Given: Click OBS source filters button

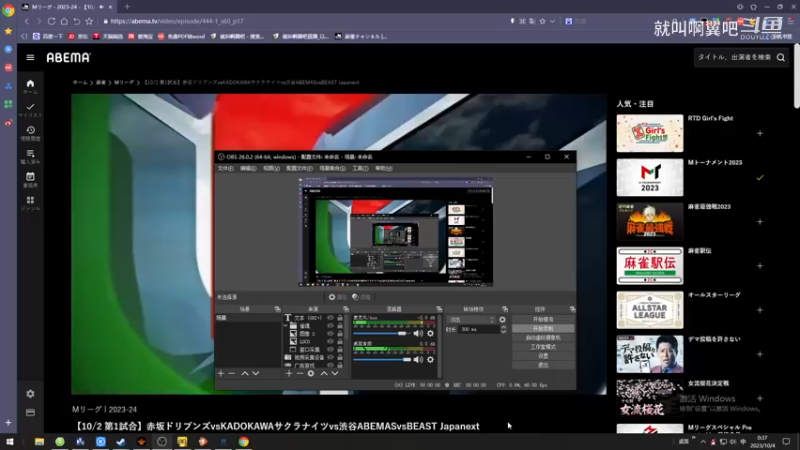Looking at the screenshot, I should pyautogui.click(x=361, y=297).
